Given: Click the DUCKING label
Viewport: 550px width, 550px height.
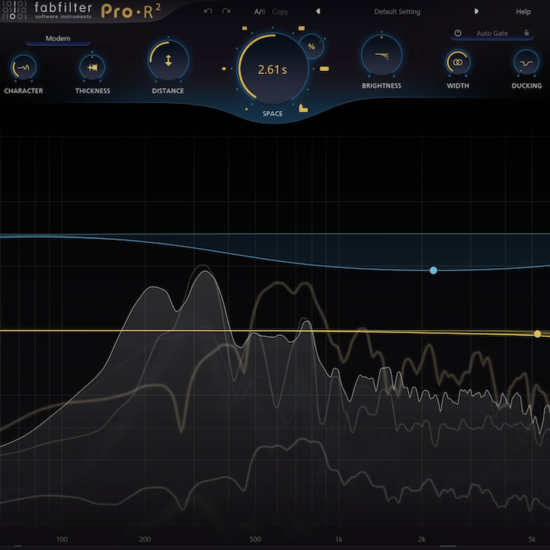Looking at the screenshot, I should pos(526,86).
